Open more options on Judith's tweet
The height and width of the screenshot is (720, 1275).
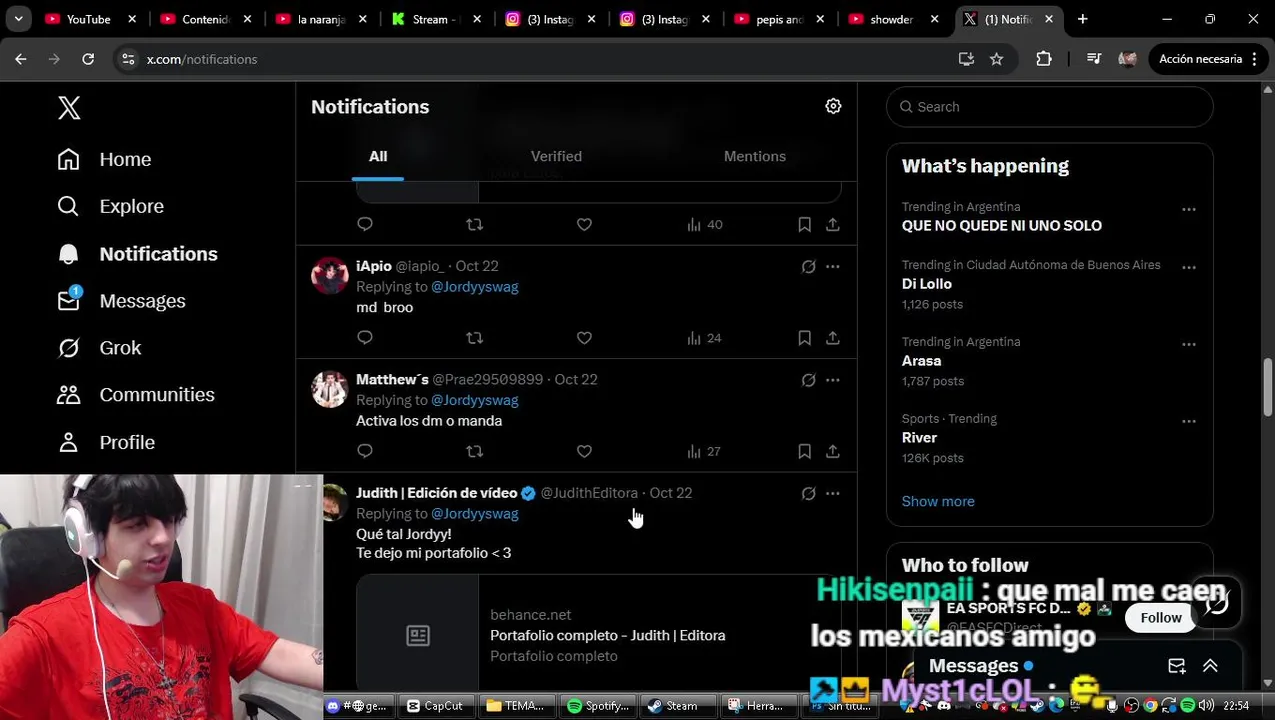tap(833, 493)
